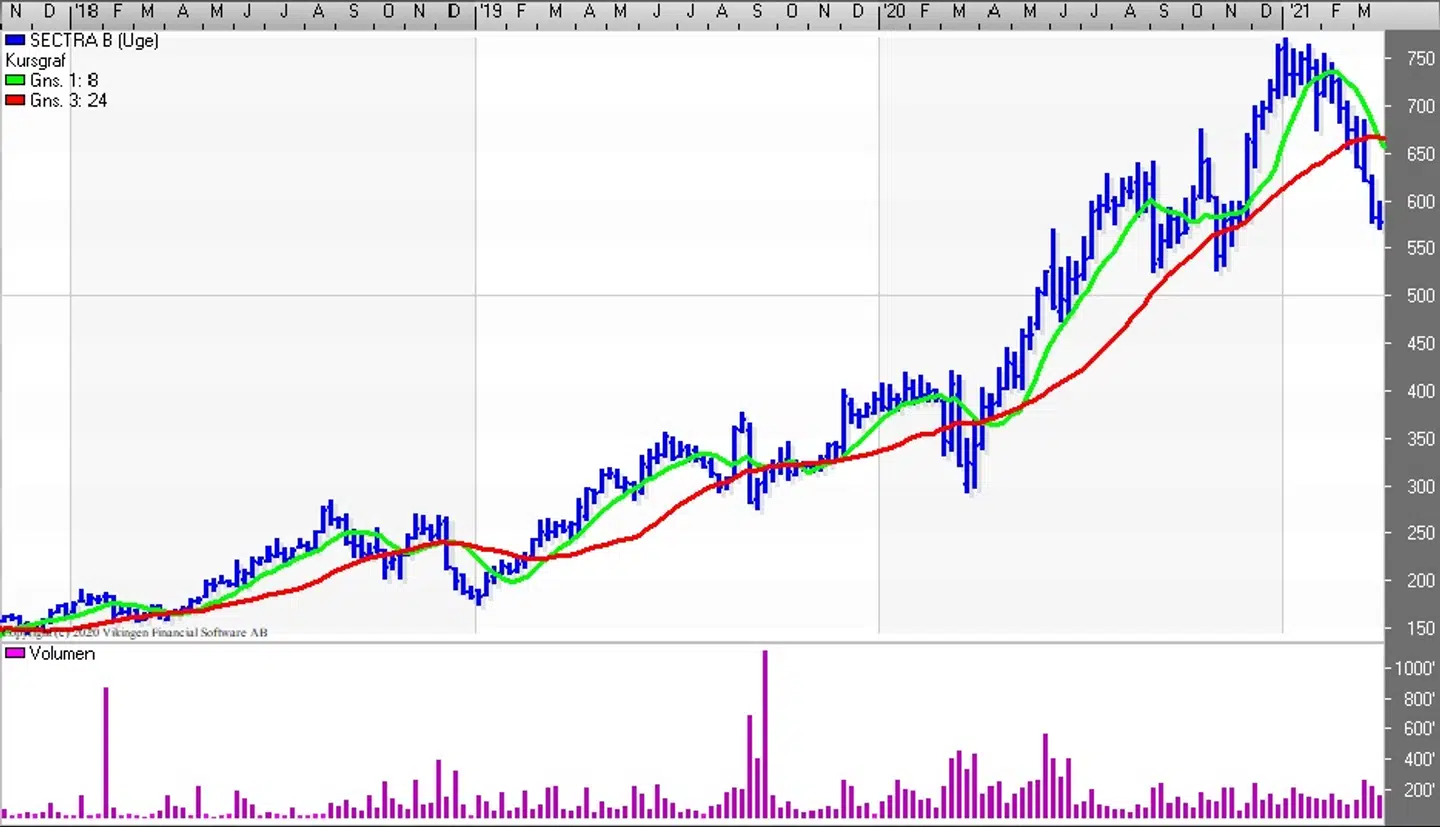Click the magenta Volumen legend swatch
This screenshot has width=1440, height=827.
tap(15, 654)
